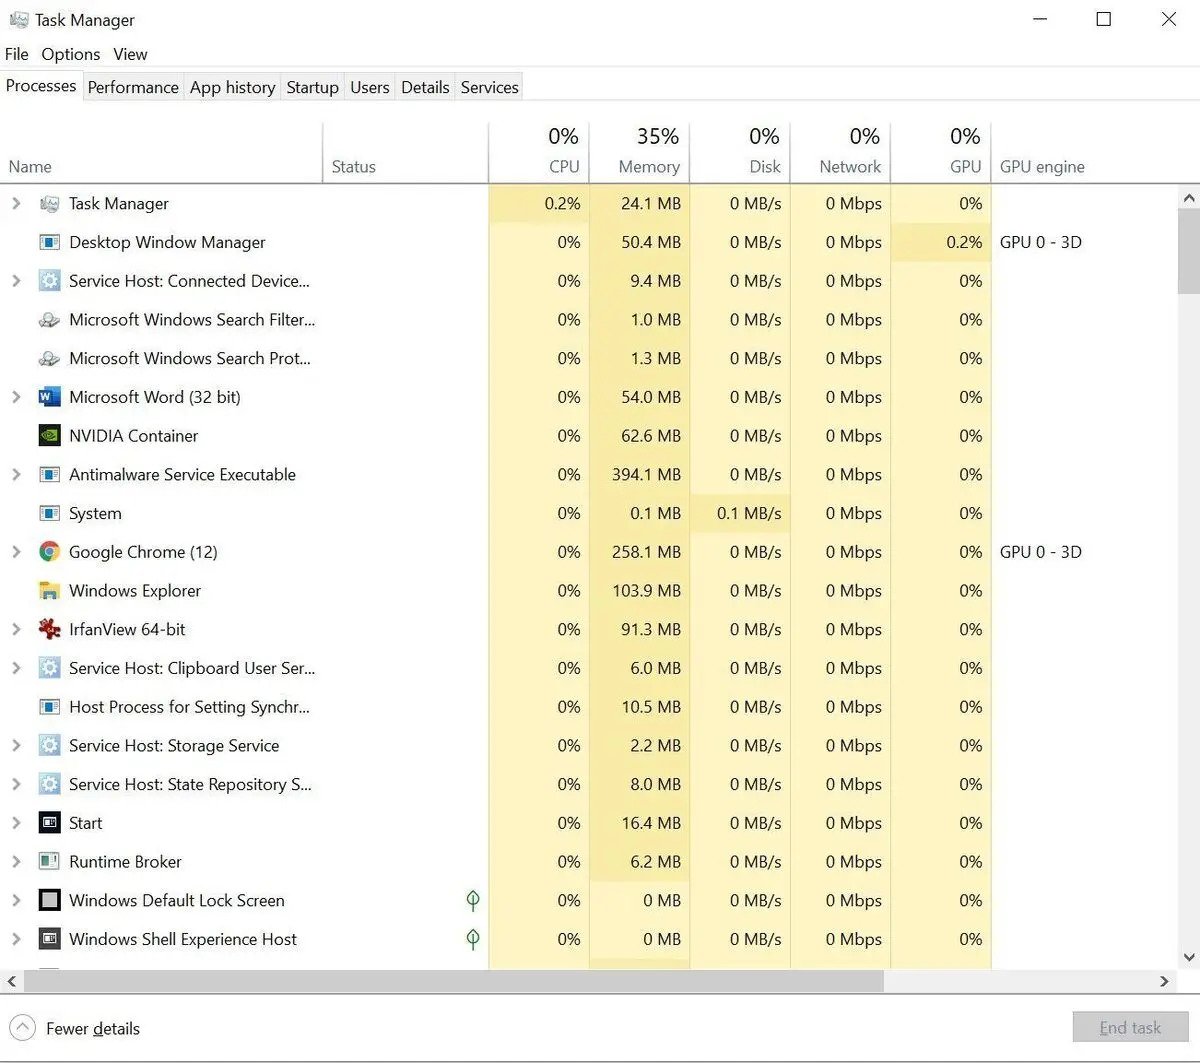Screen dimensions: 1200x1063
Task: Click the Windows Explorer folder icon
Action: pos(49,591)
